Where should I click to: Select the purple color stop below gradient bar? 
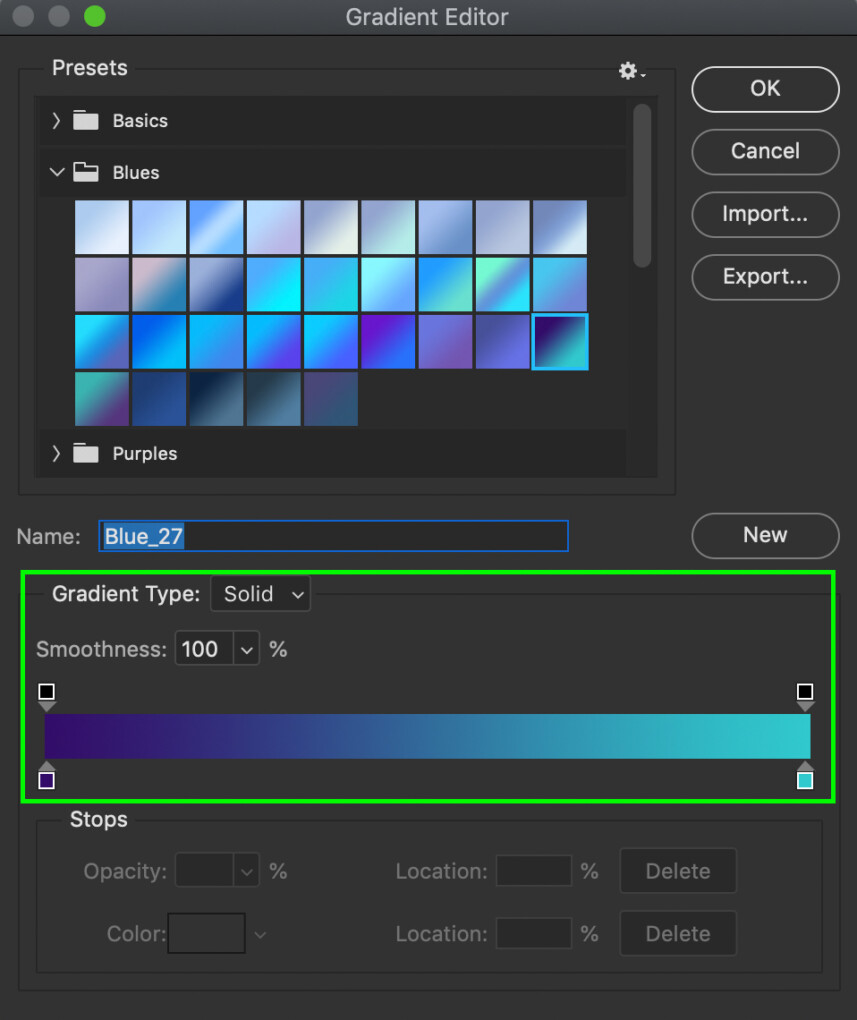pyautogui.click(x=47, y=779)
